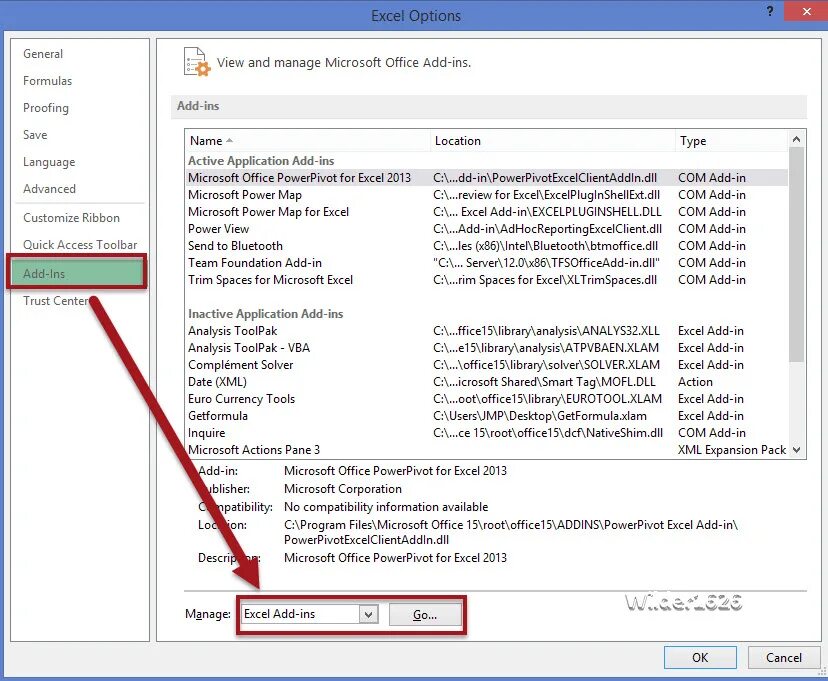Close the Excel Options dialog
The height and width of the screenshot is (681, 828).
[806, 11]
